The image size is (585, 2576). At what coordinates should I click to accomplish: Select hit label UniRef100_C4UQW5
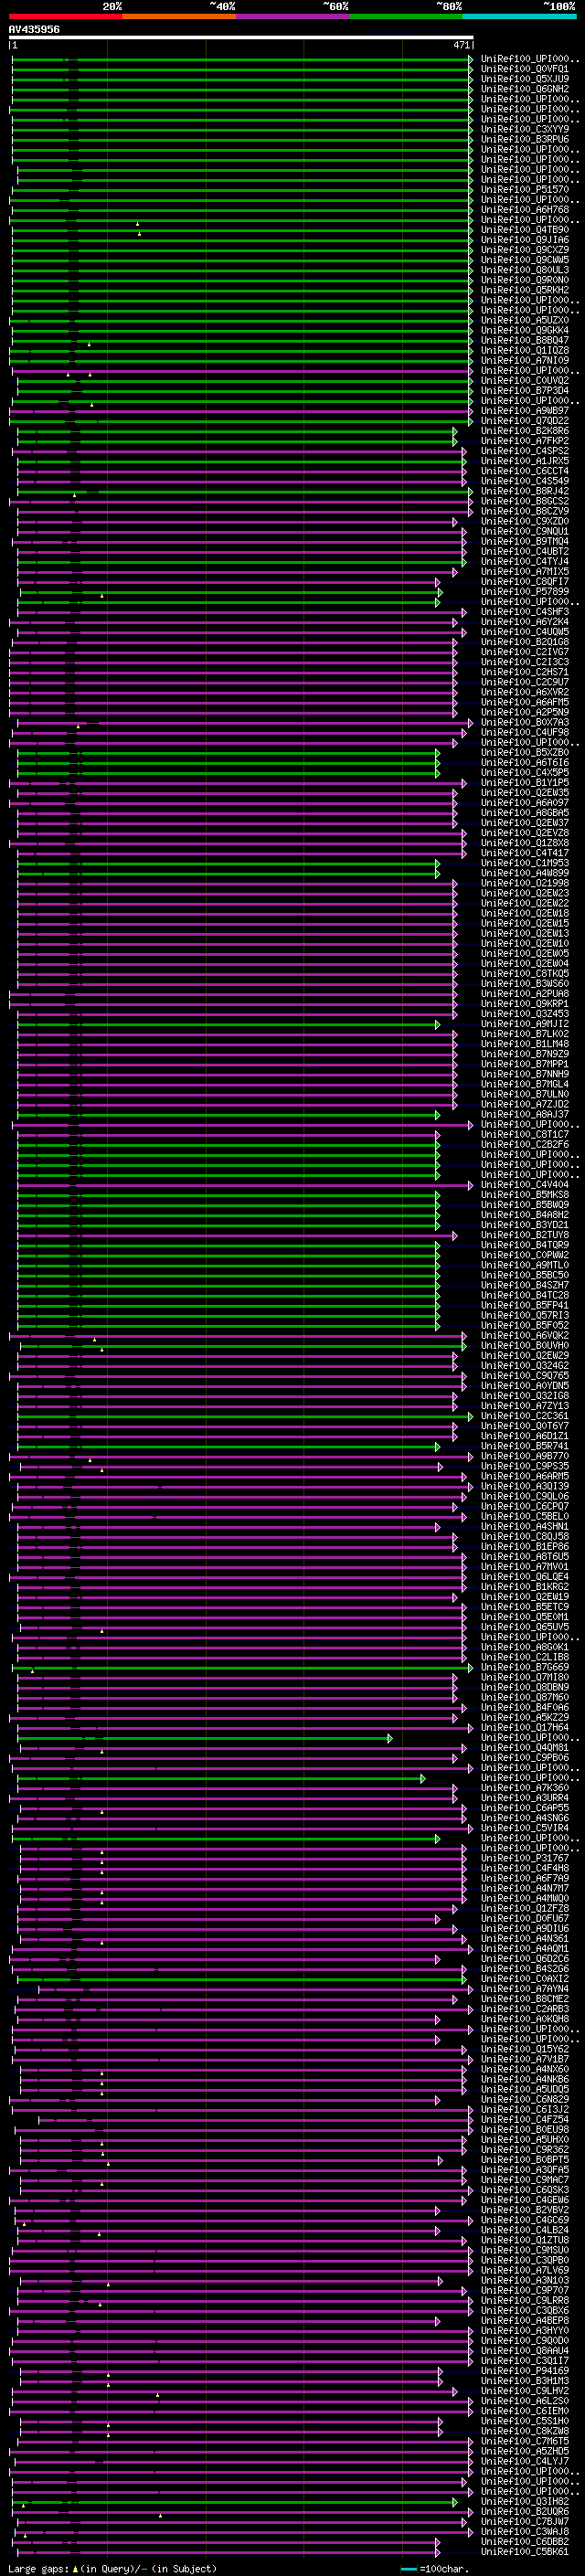(525, 631)
